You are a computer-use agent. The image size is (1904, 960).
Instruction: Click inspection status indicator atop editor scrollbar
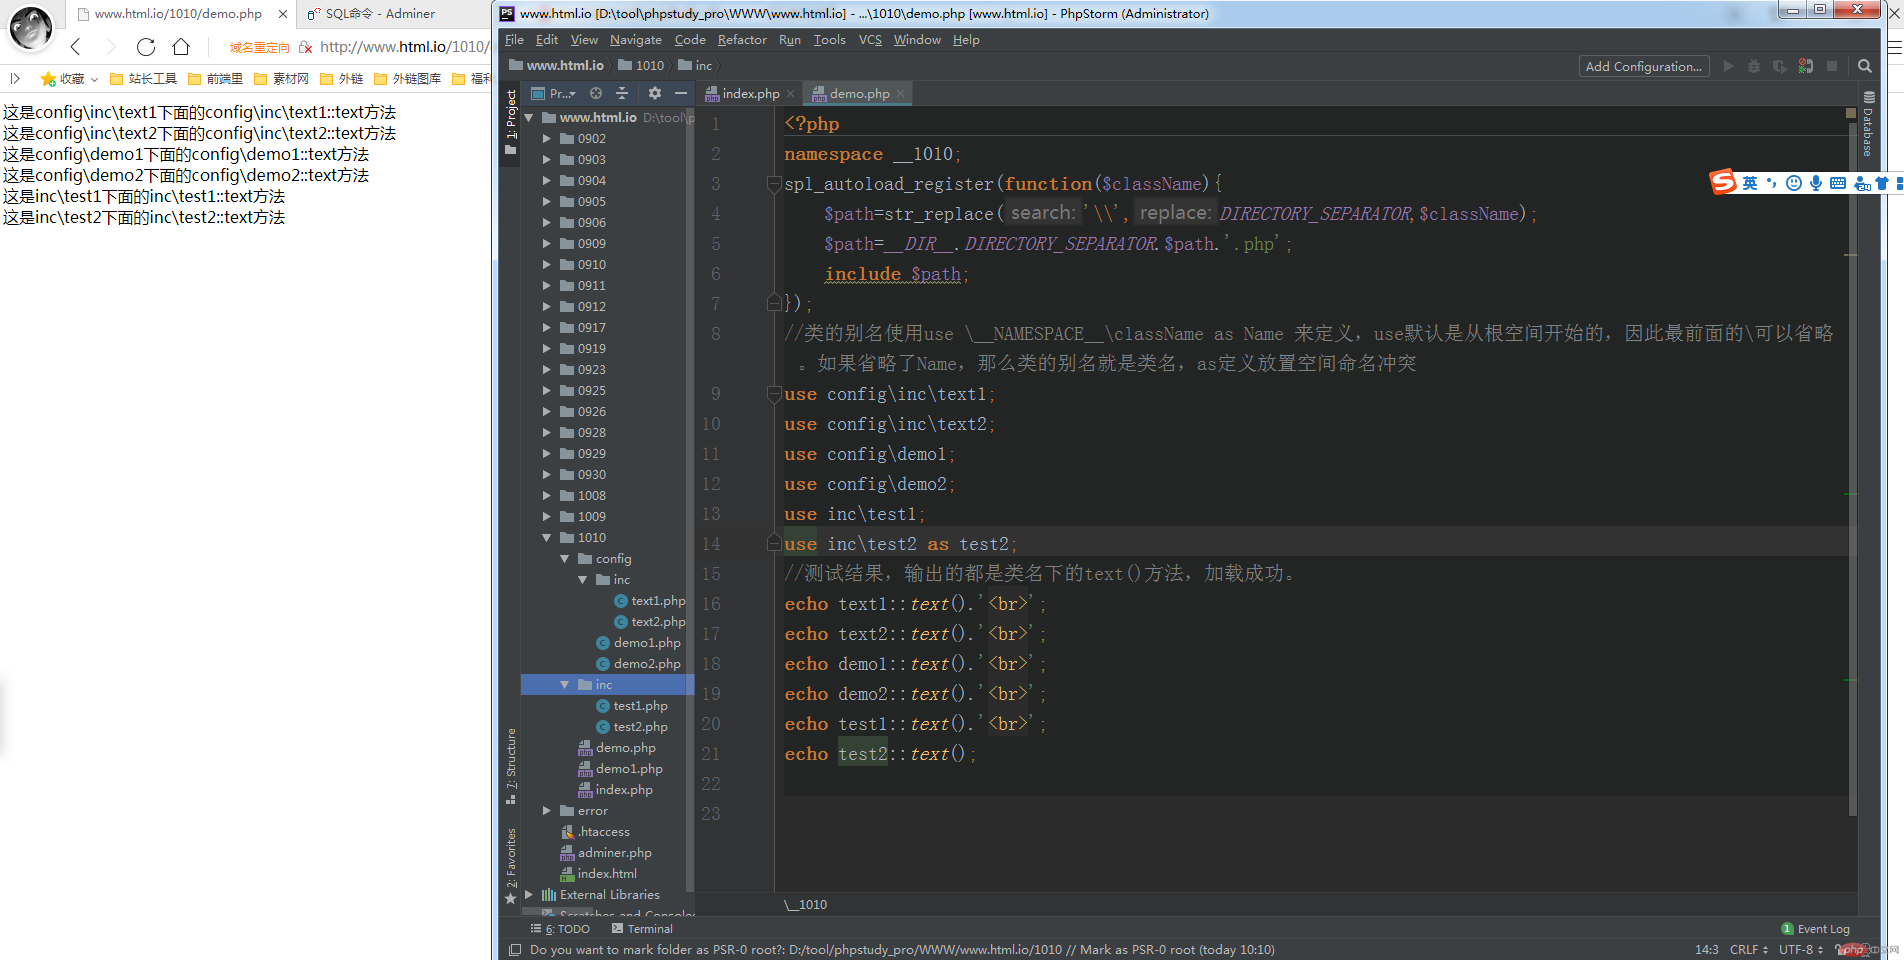click(x=1851, y=113)
